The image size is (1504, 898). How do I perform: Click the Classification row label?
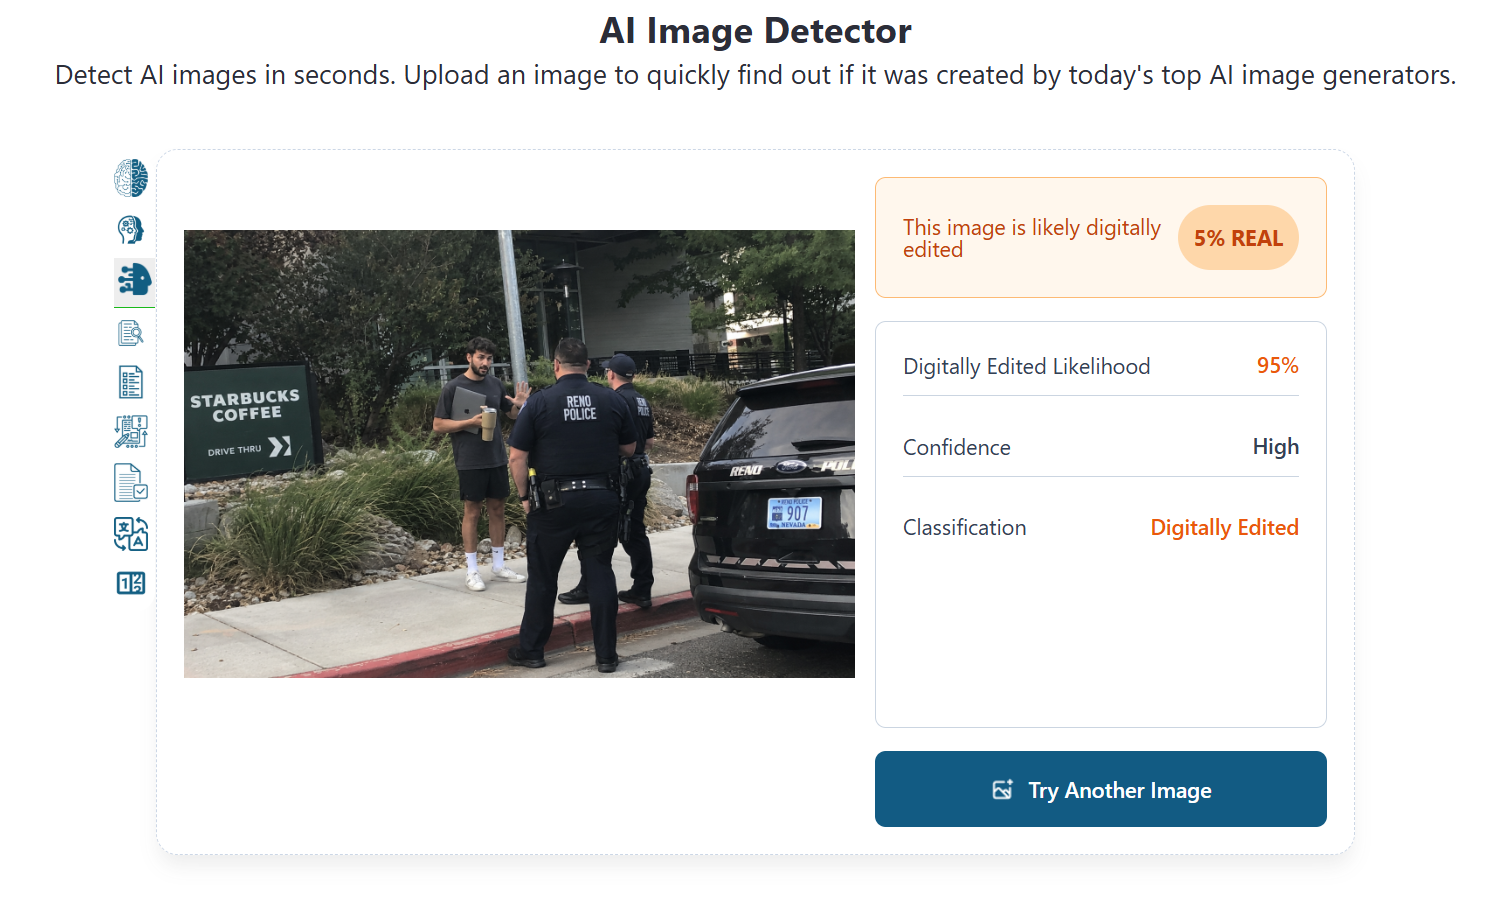pos(964,528)
